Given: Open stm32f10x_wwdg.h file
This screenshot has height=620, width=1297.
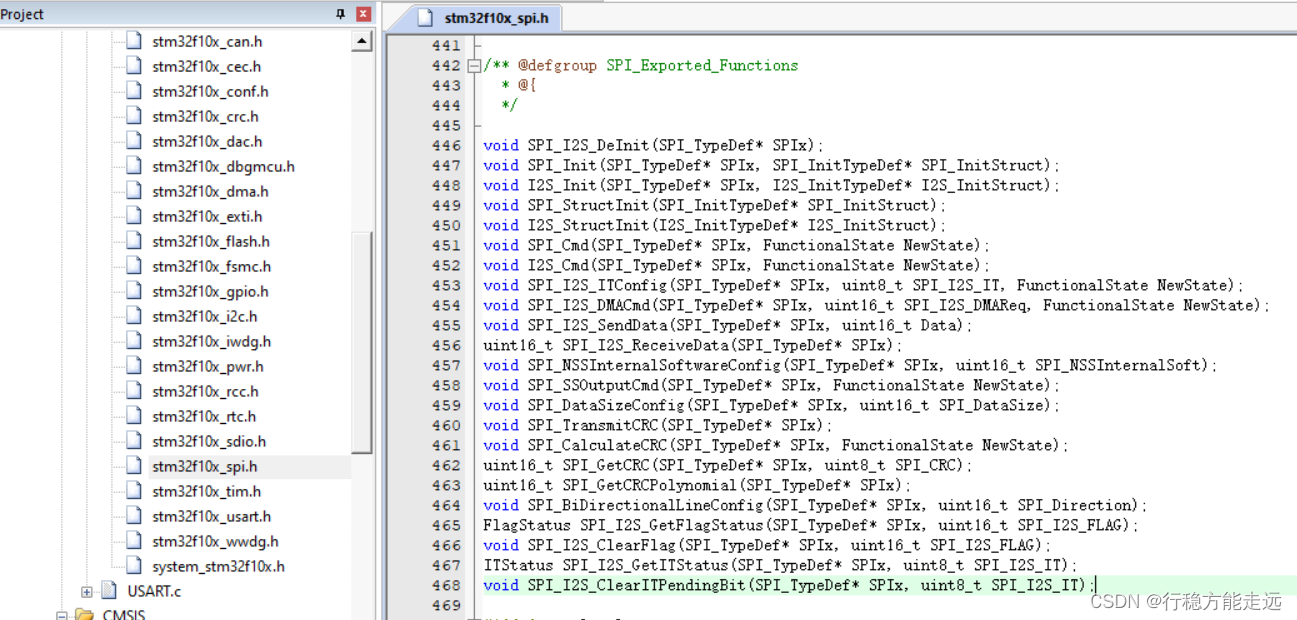Looking at the screenshot, I should 215,542.
